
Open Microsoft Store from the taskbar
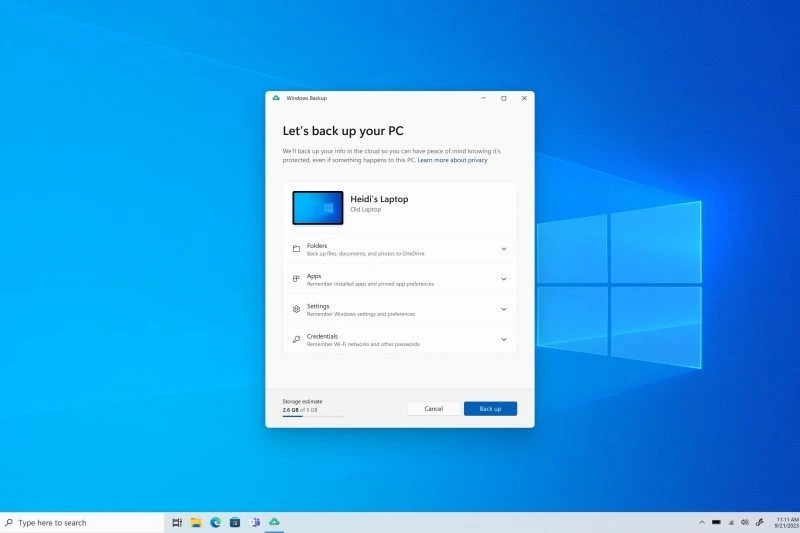(235, 522)
